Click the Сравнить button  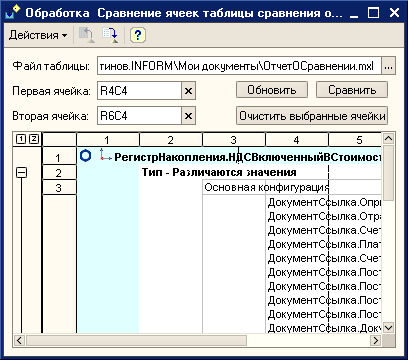(x=352, y=90)
